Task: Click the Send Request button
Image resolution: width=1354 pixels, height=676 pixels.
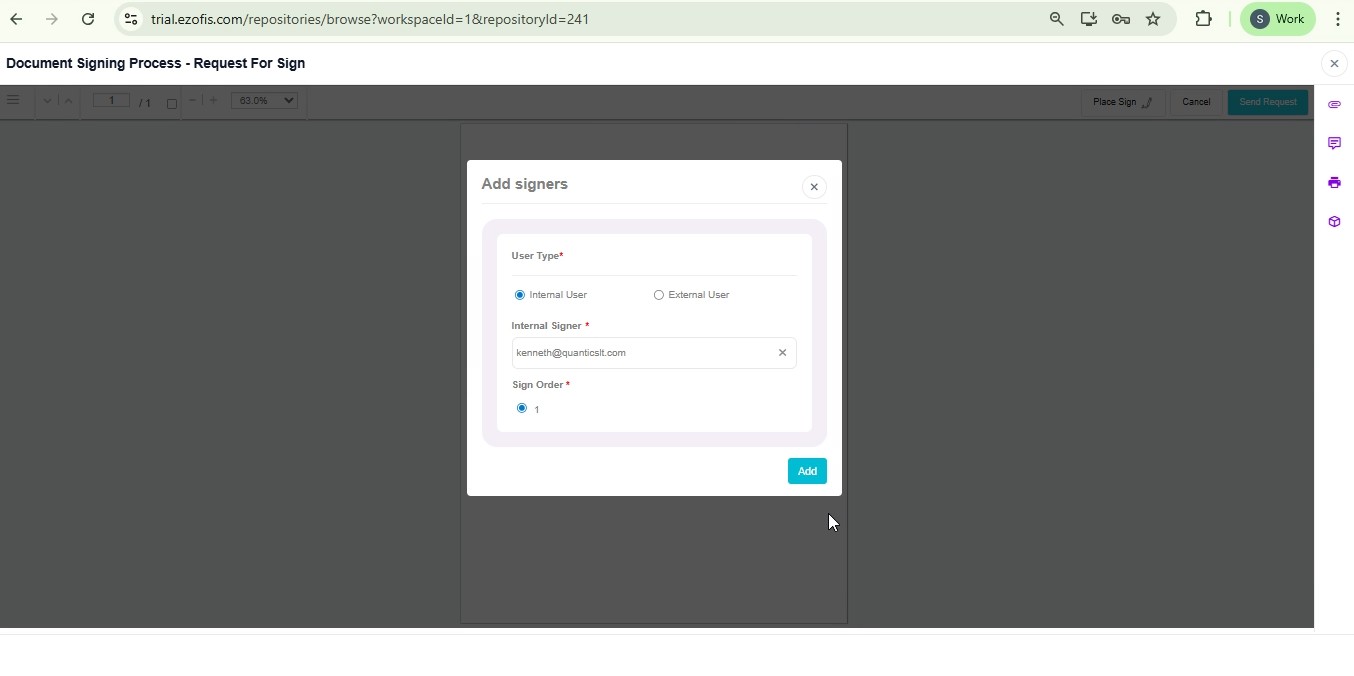Action: pyautogui.click(x=1267, y=102)
